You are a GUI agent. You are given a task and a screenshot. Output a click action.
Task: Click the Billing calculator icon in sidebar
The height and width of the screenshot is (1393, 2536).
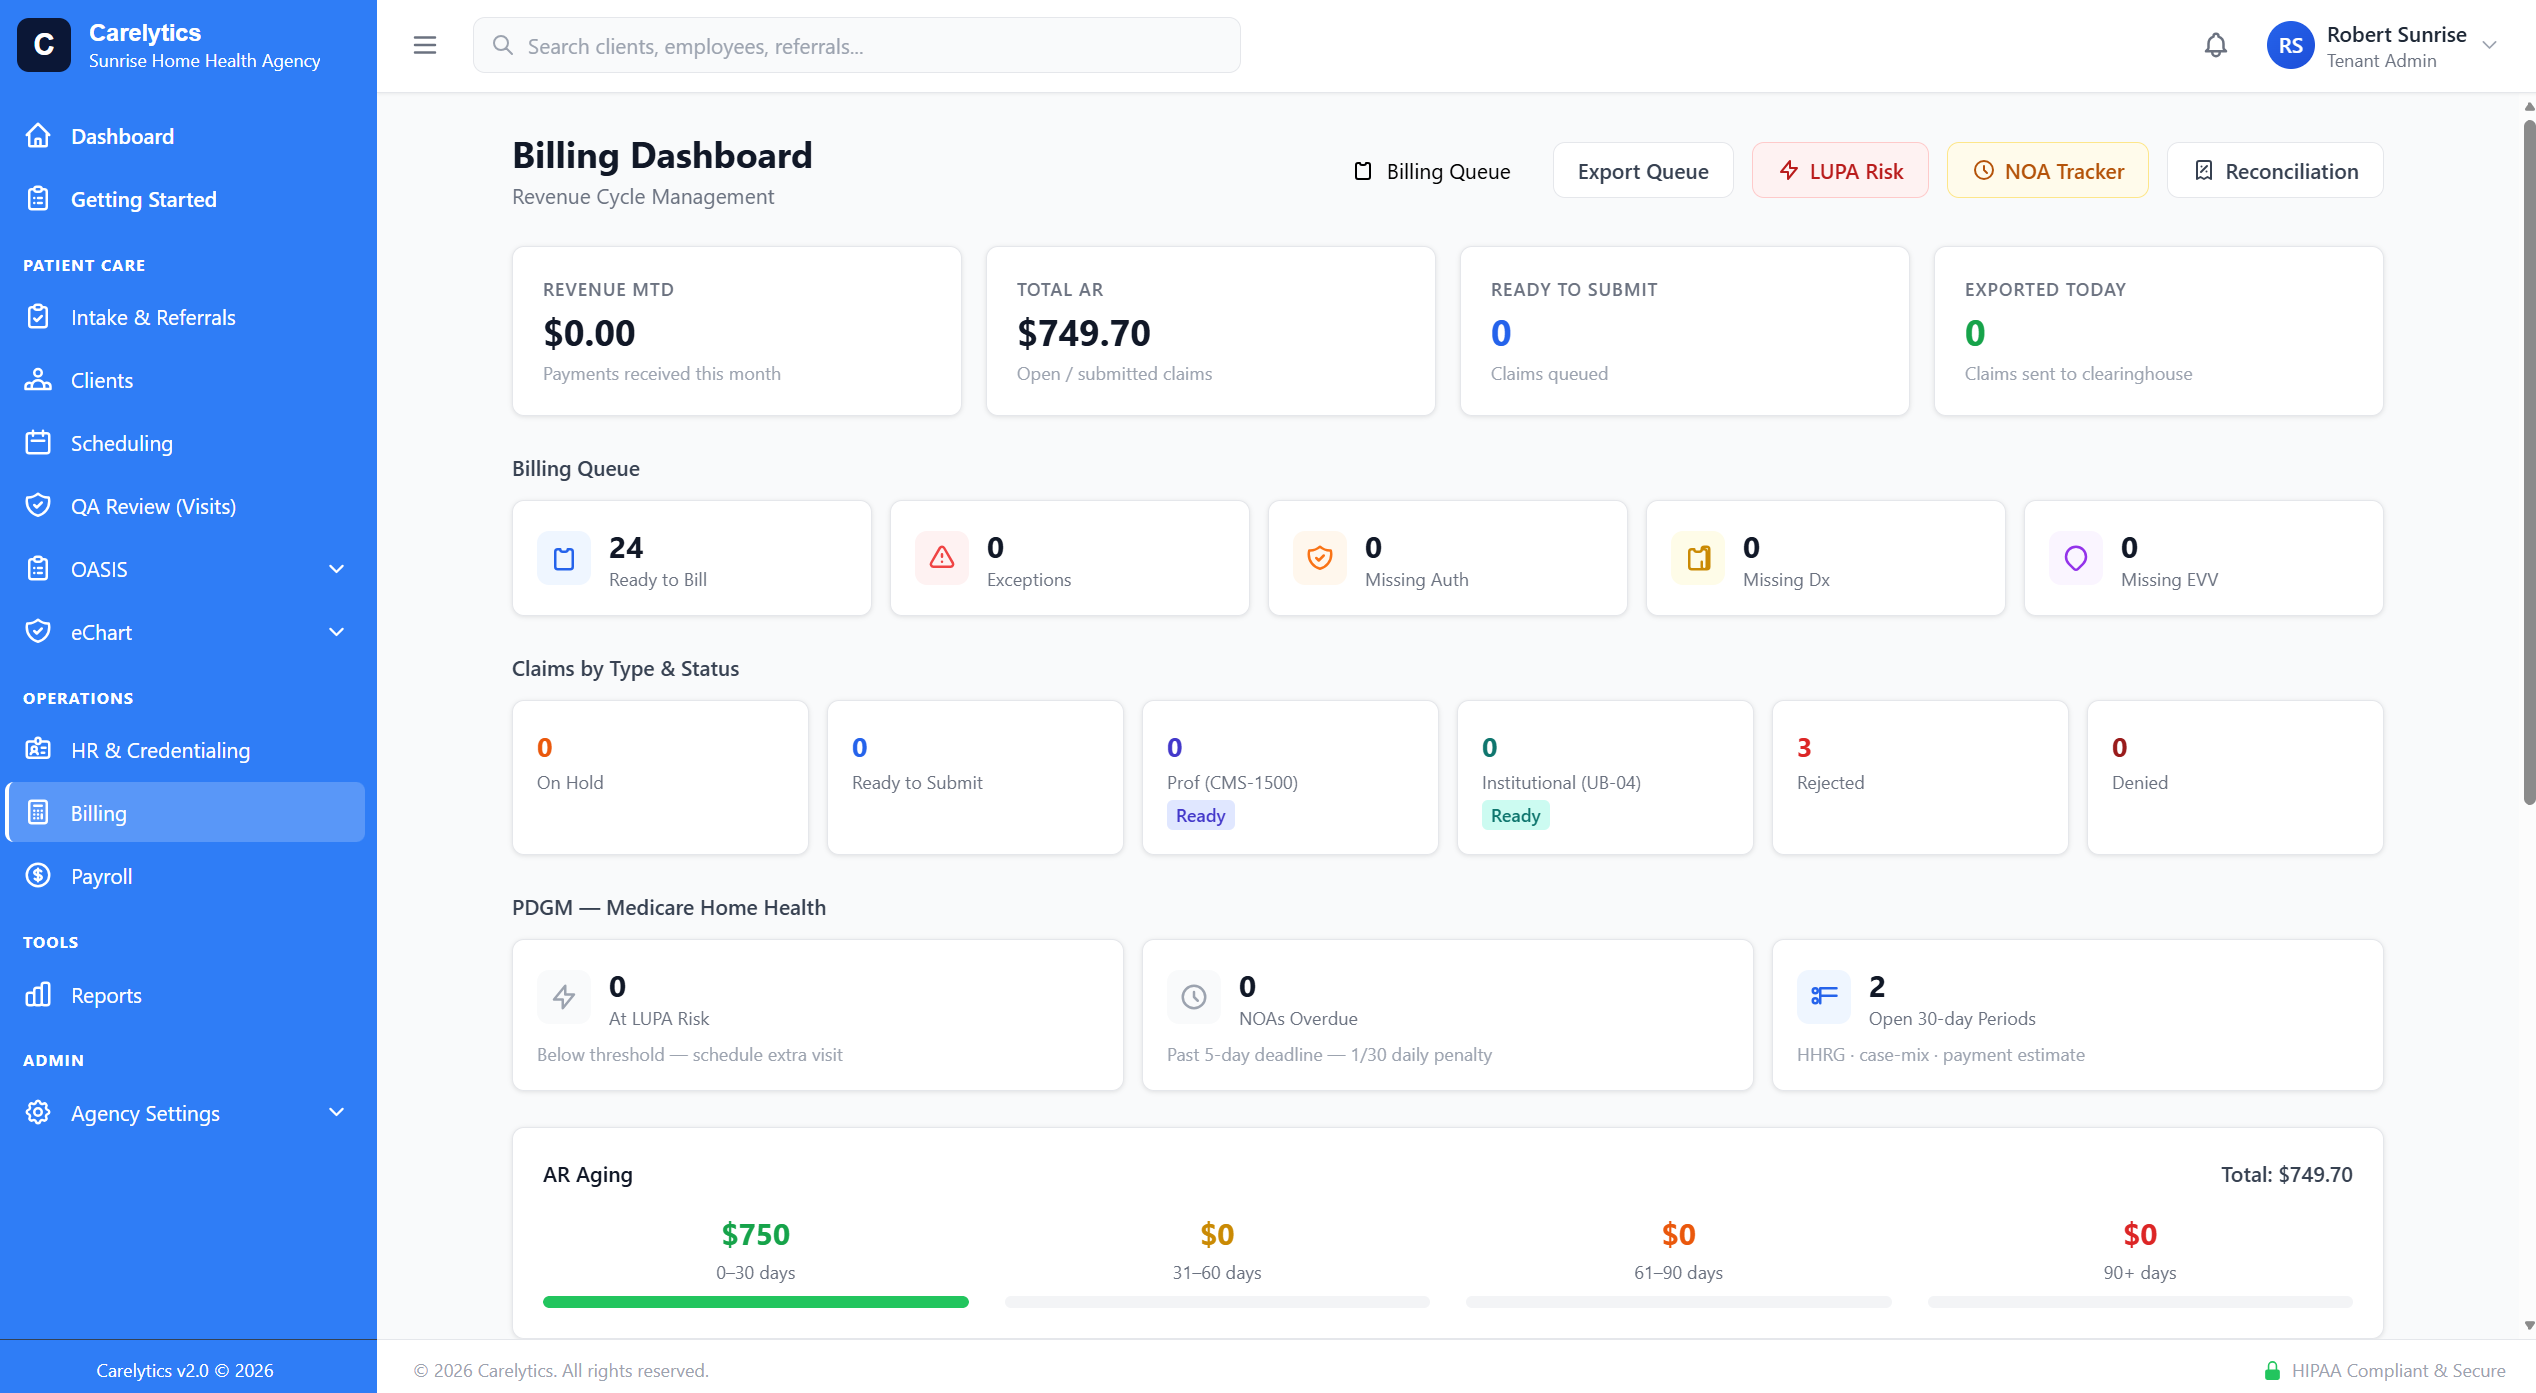[x=38, y=813]
